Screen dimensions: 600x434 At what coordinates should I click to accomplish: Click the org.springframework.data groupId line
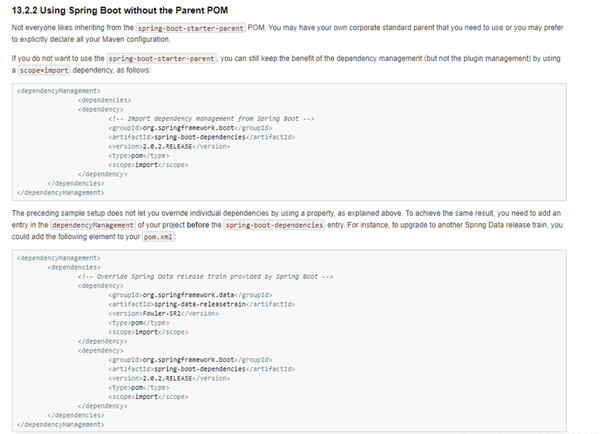click(x=190, y=295)
